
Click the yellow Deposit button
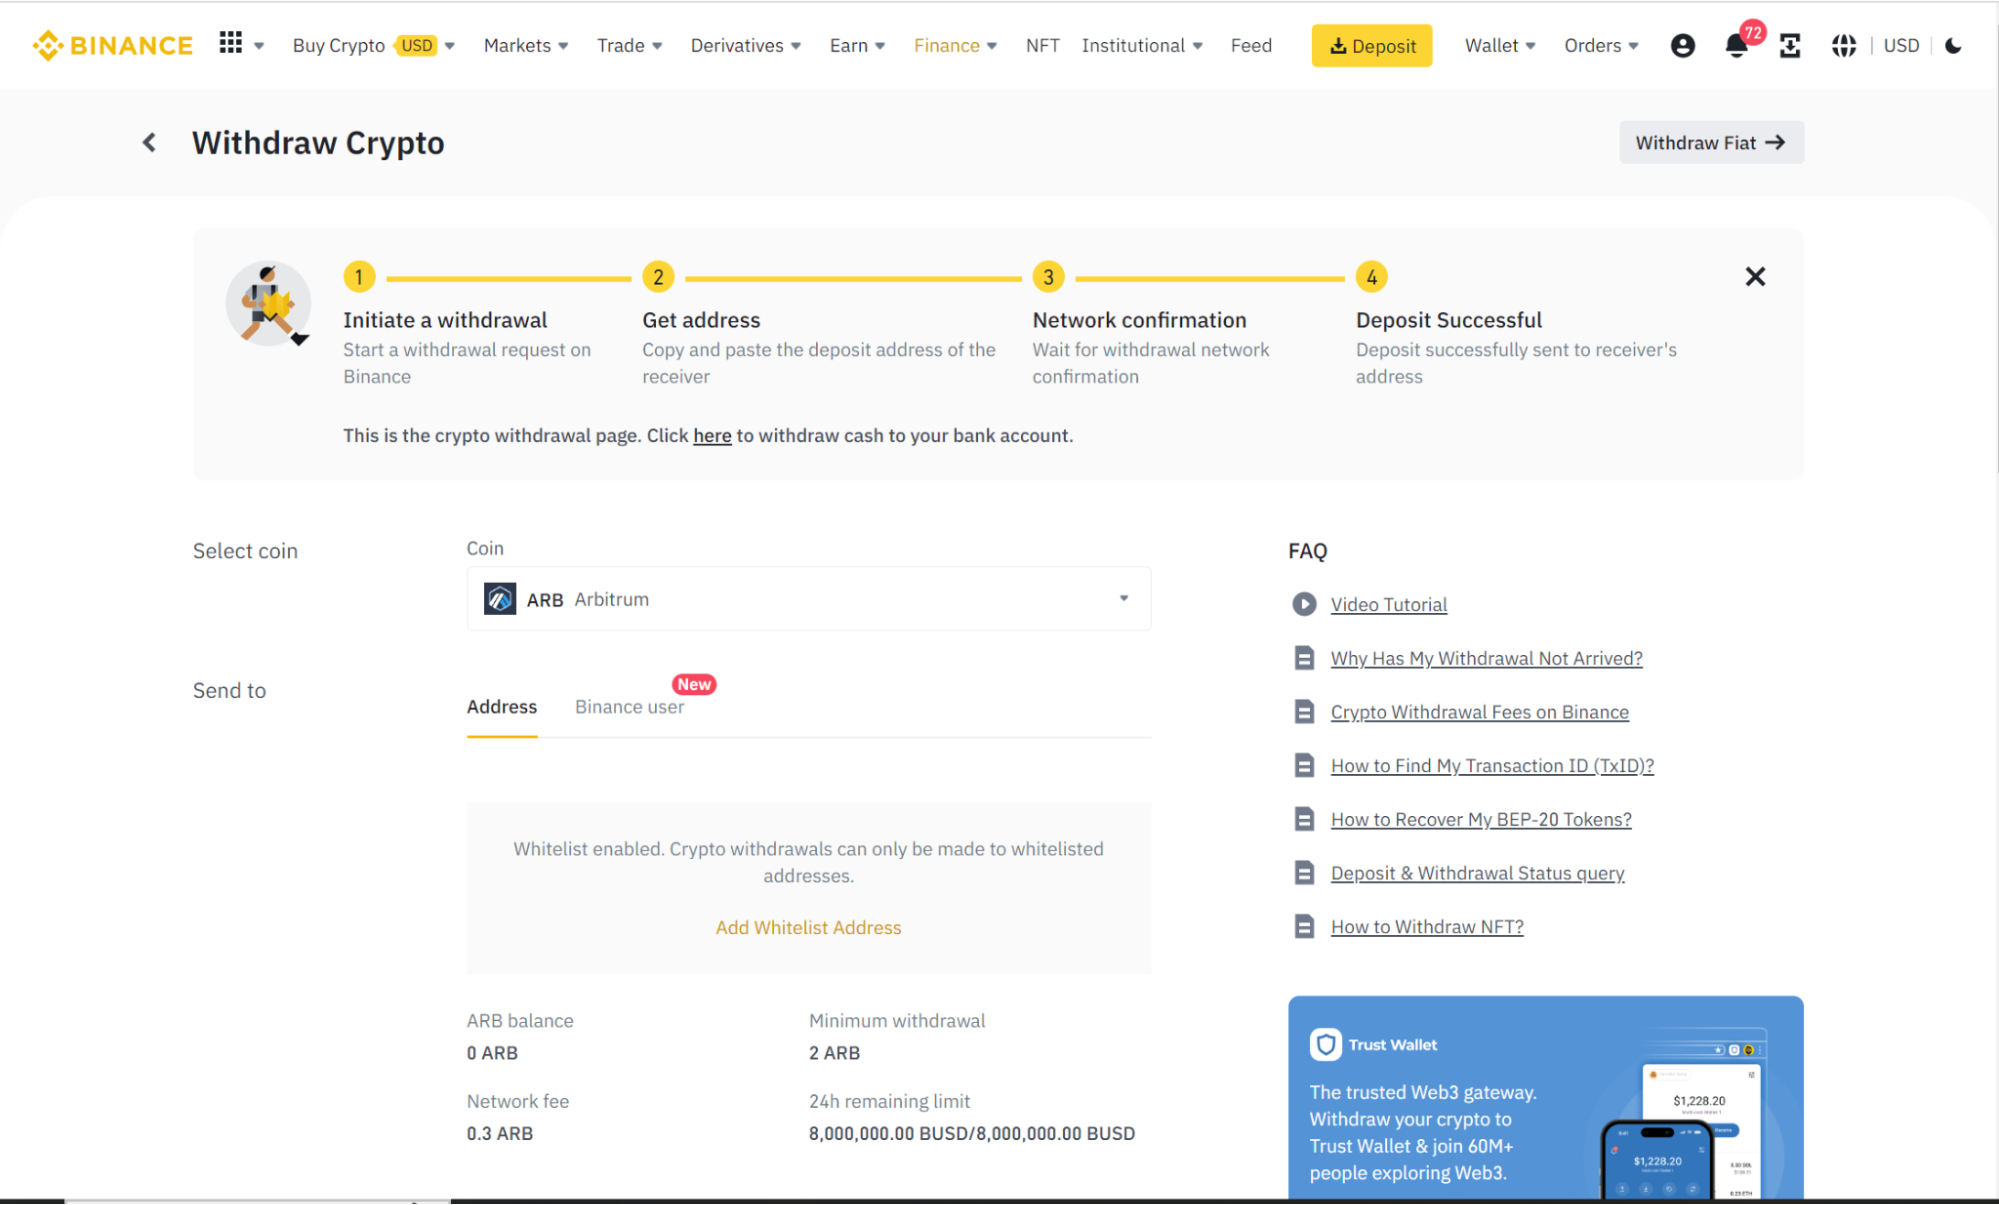1371,46
